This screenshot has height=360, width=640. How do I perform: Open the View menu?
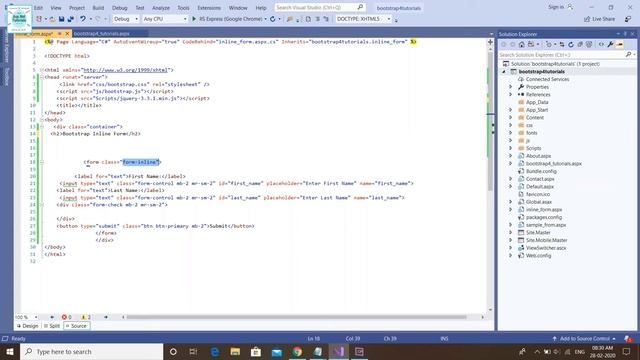(x=56, y=8)
